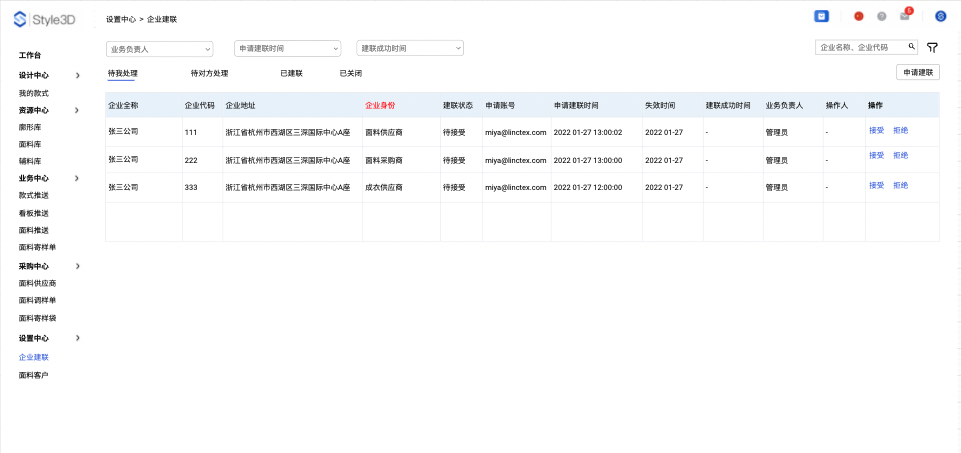Open the mail notifications icon
The width and height of the screenshot is (961, 453).
click(906, 16)
